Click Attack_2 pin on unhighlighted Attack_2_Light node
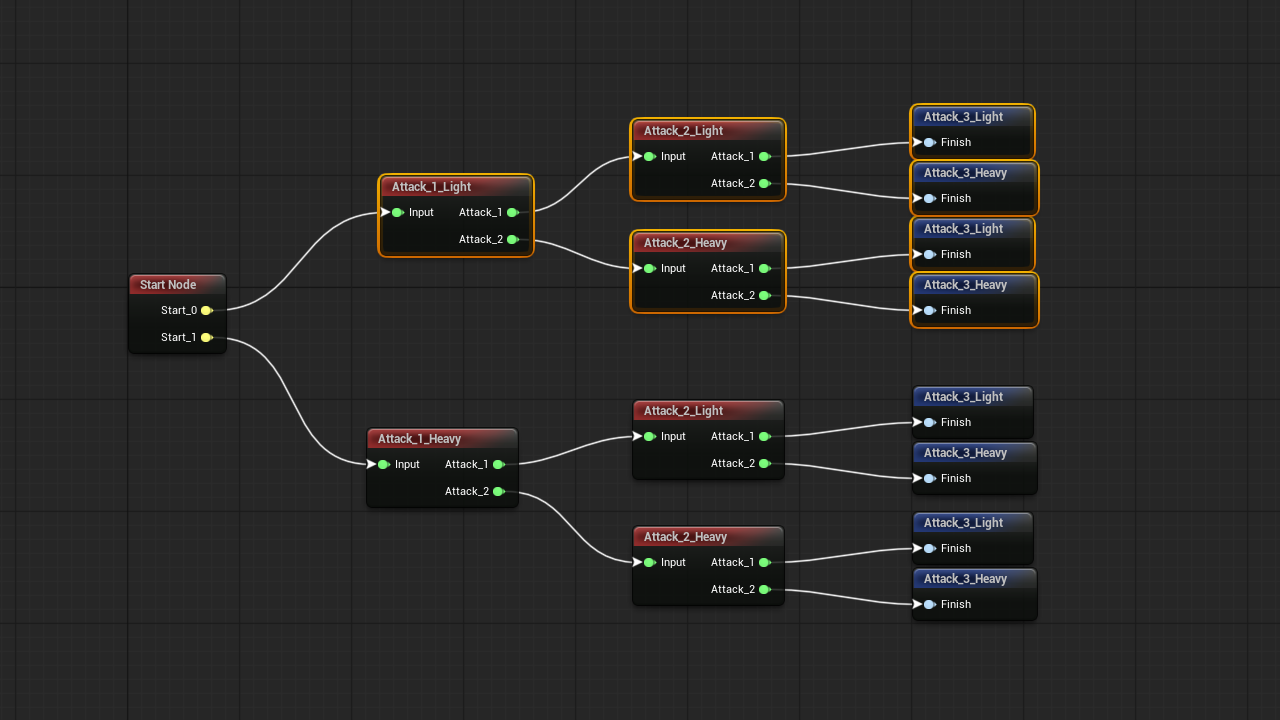This screenshot has width=1280, height=720. coord(764,463)
